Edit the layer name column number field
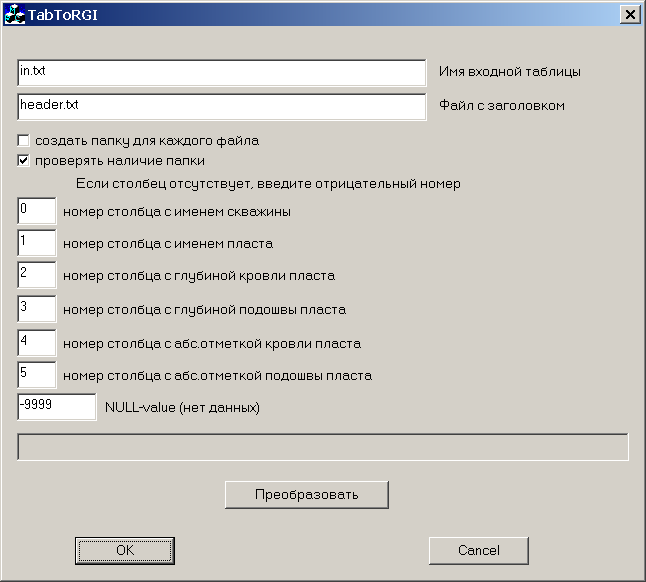Image resolution: width=646 pixels, height=582 pixels. (37, 243)
